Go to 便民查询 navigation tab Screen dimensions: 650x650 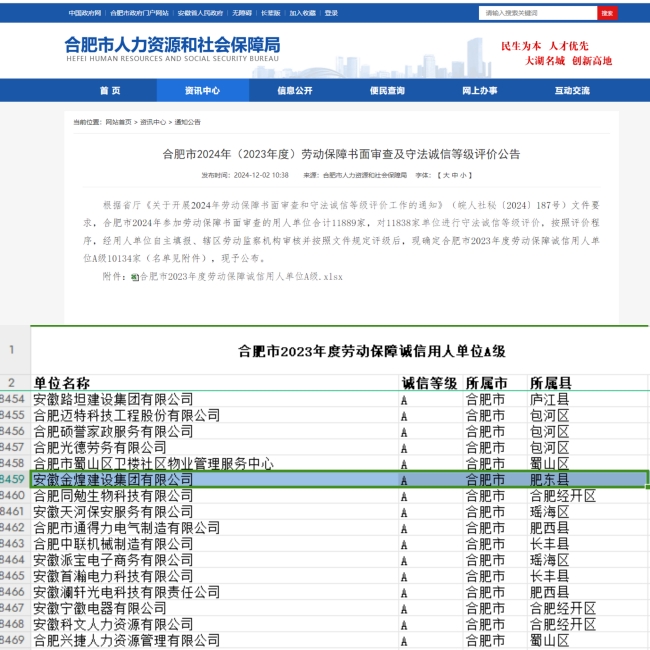point(387,90)
